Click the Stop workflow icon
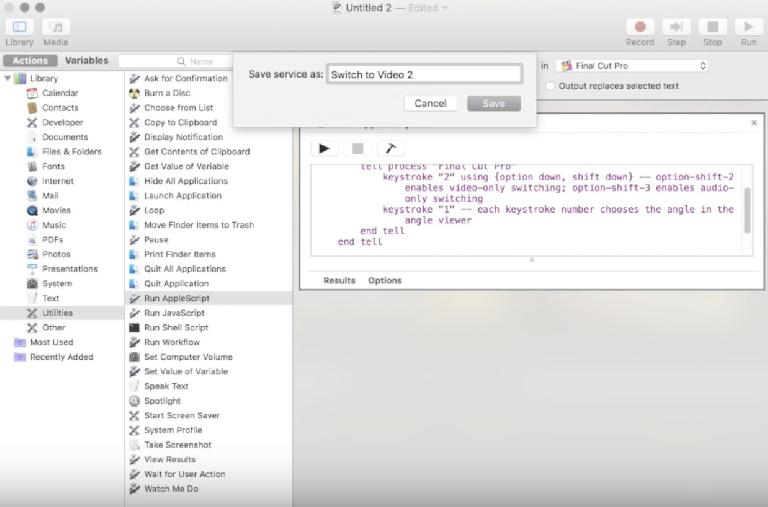Image resolution: width=768 pixels, height=507 pixels. click(712, 27)
